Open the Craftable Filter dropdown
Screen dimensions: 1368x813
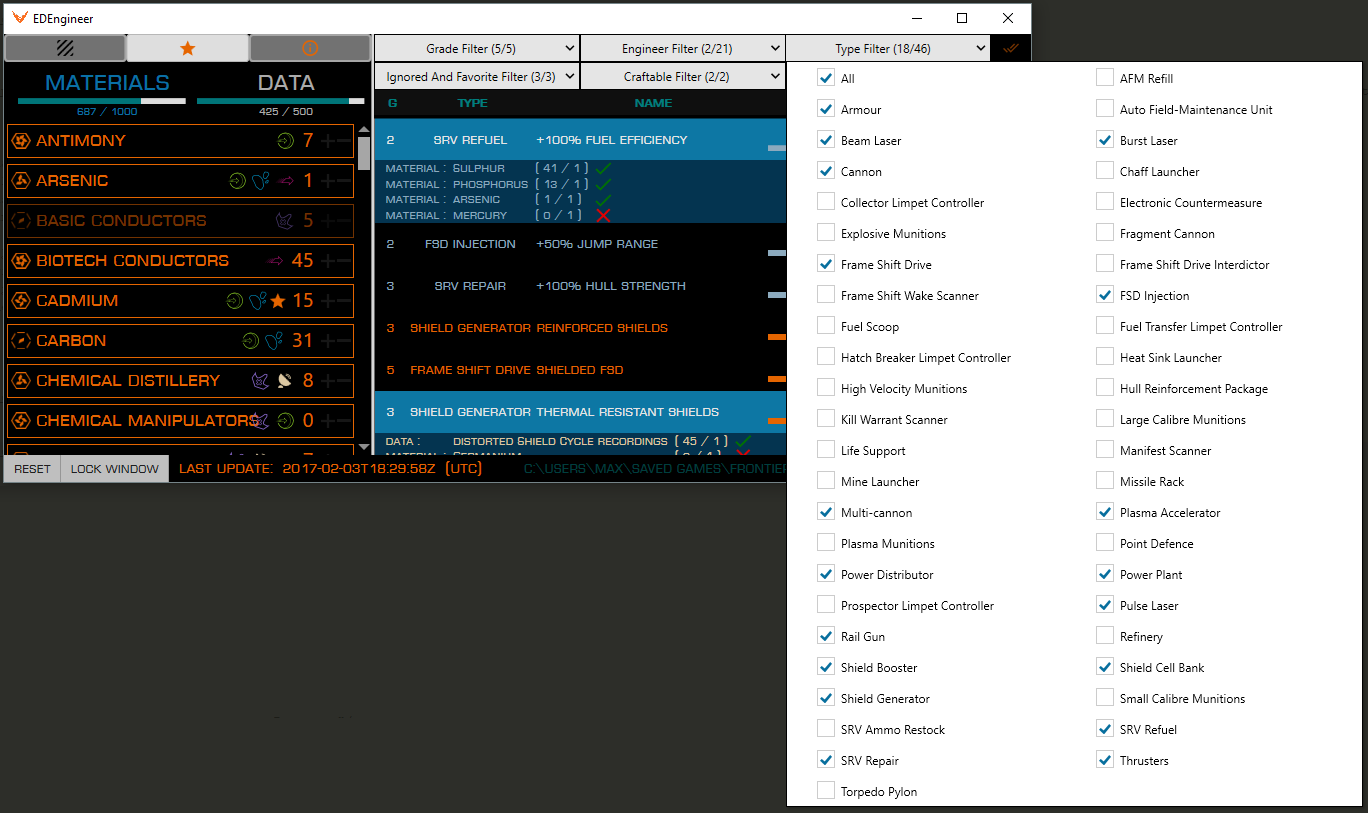coord(683,76)
